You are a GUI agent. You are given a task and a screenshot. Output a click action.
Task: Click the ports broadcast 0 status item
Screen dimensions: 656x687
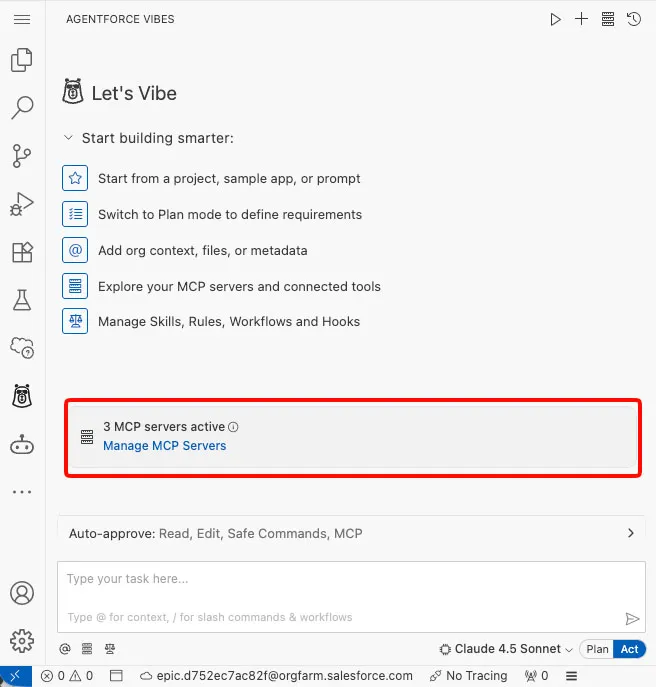pyautogui.click(x=536, y=676)
